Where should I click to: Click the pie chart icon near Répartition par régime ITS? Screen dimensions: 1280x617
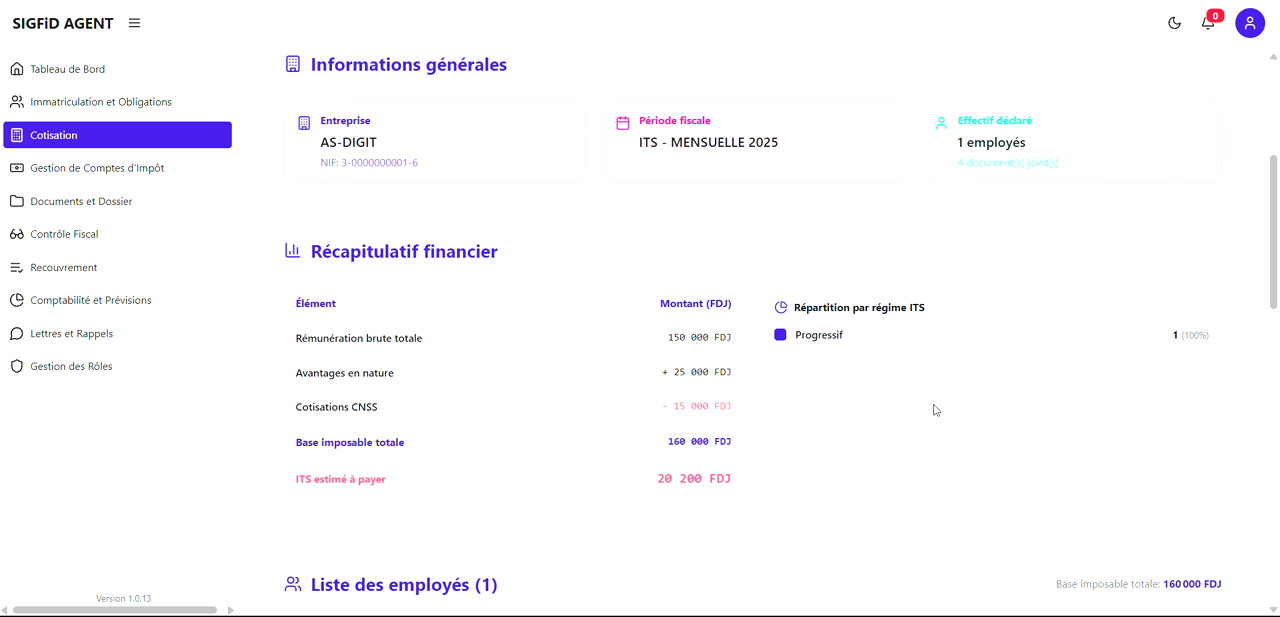click(780, 307)
